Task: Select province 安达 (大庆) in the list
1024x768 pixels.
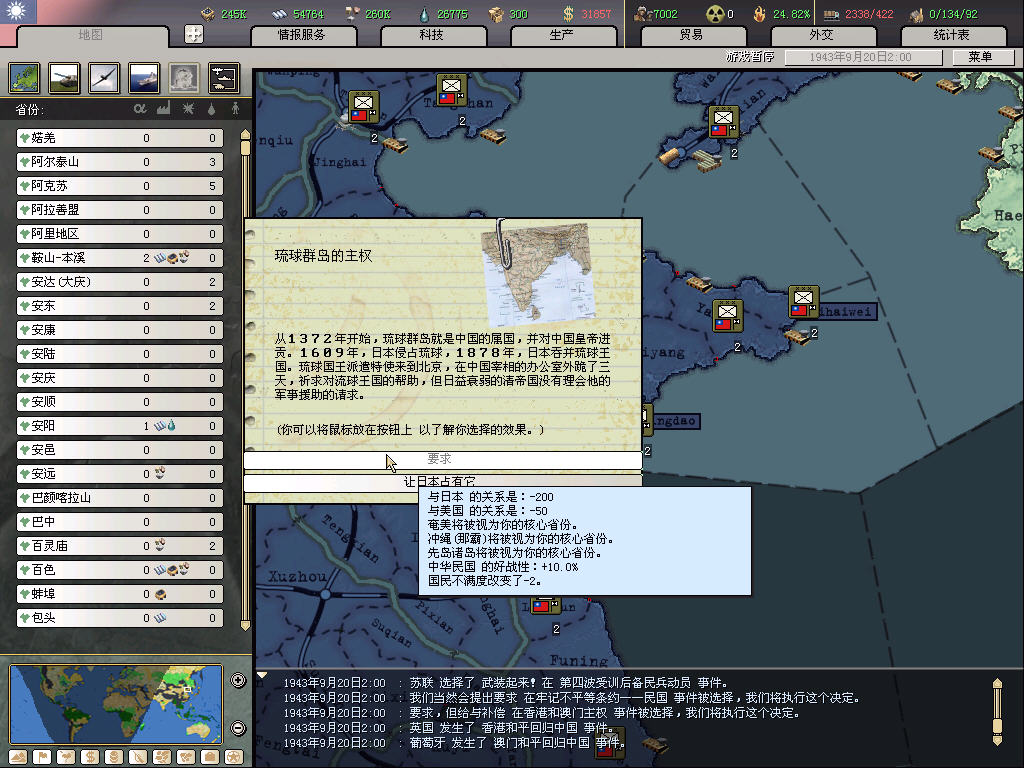Action: 120,282
